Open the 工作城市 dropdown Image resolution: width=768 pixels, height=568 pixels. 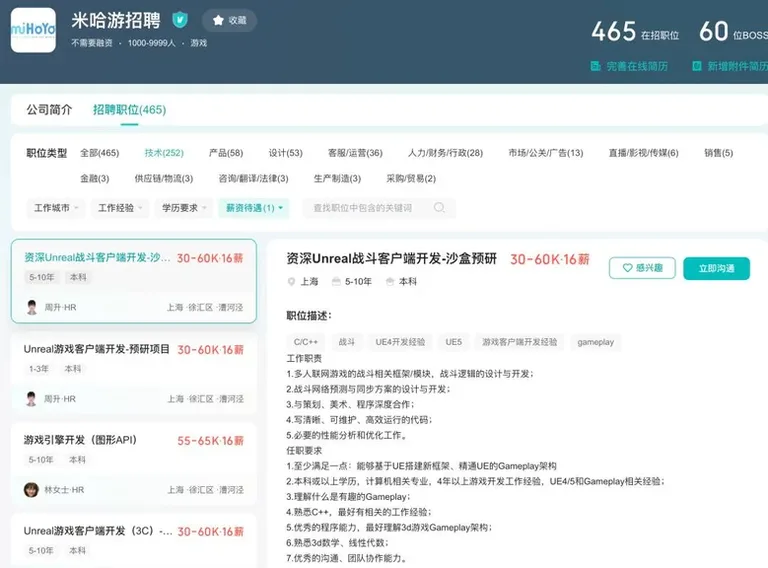click(56, 208)
